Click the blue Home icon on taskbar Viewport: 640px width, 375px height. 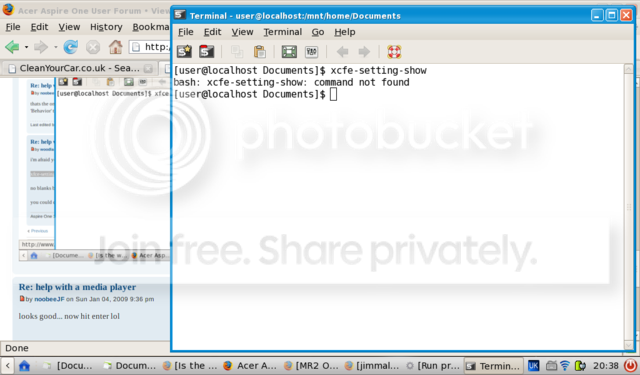click(24, 366)
